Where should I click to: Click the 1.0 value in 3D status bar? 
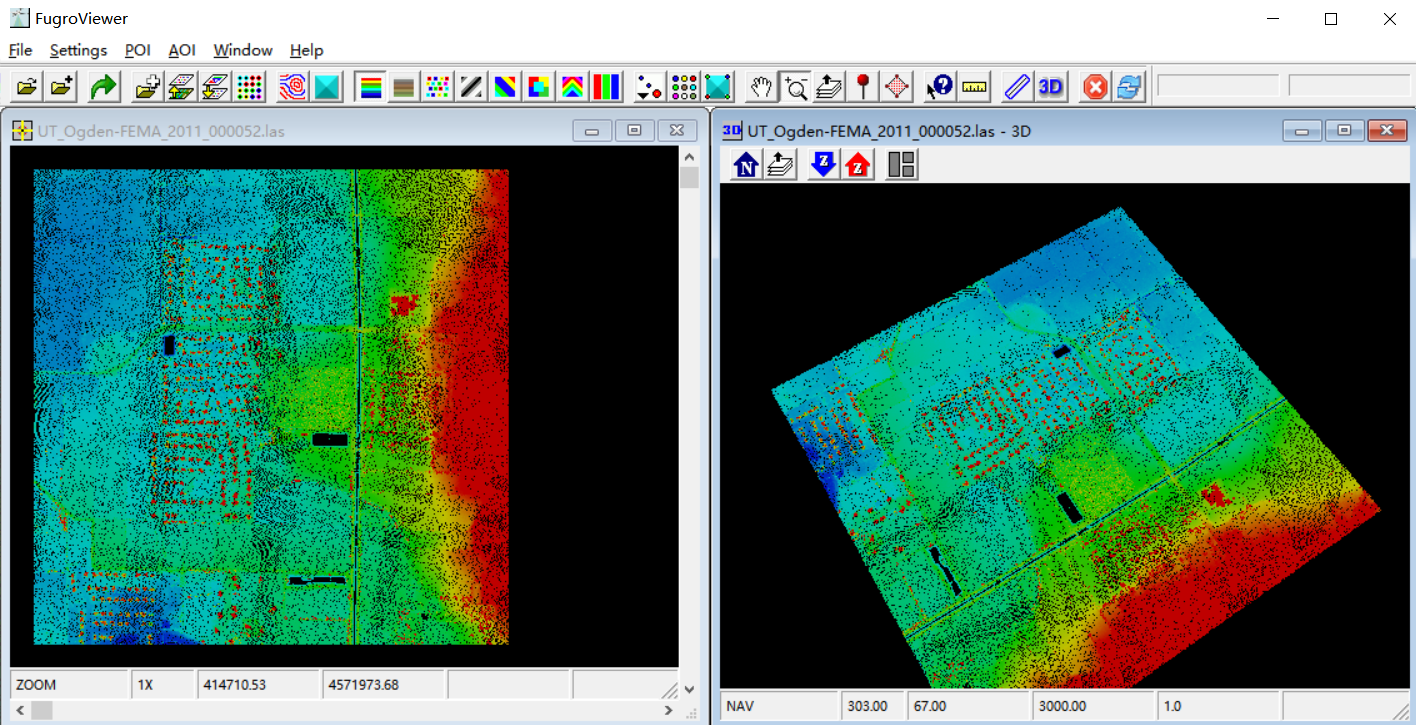click(1218, 706)
